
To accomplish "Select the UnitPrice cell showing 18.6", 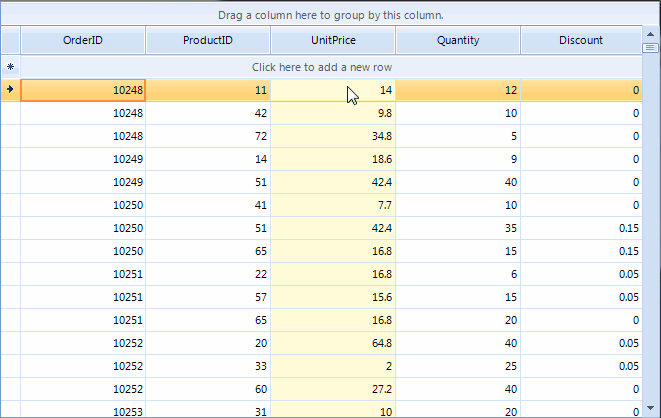I will 333,159.
